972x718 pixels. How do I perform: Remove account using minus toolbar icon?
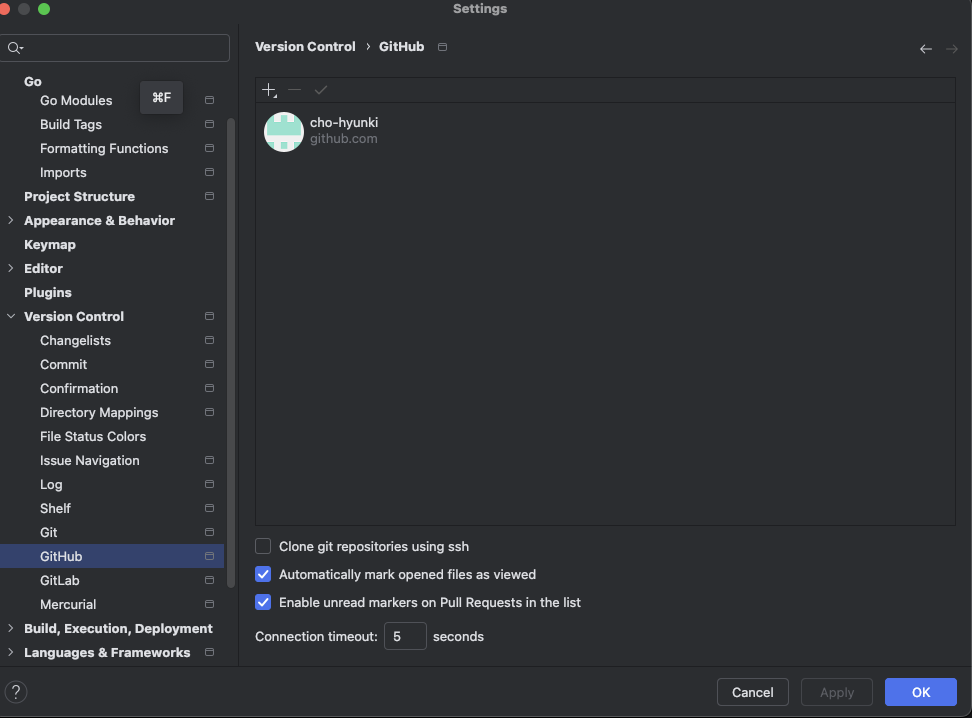(x=294, y=90)
